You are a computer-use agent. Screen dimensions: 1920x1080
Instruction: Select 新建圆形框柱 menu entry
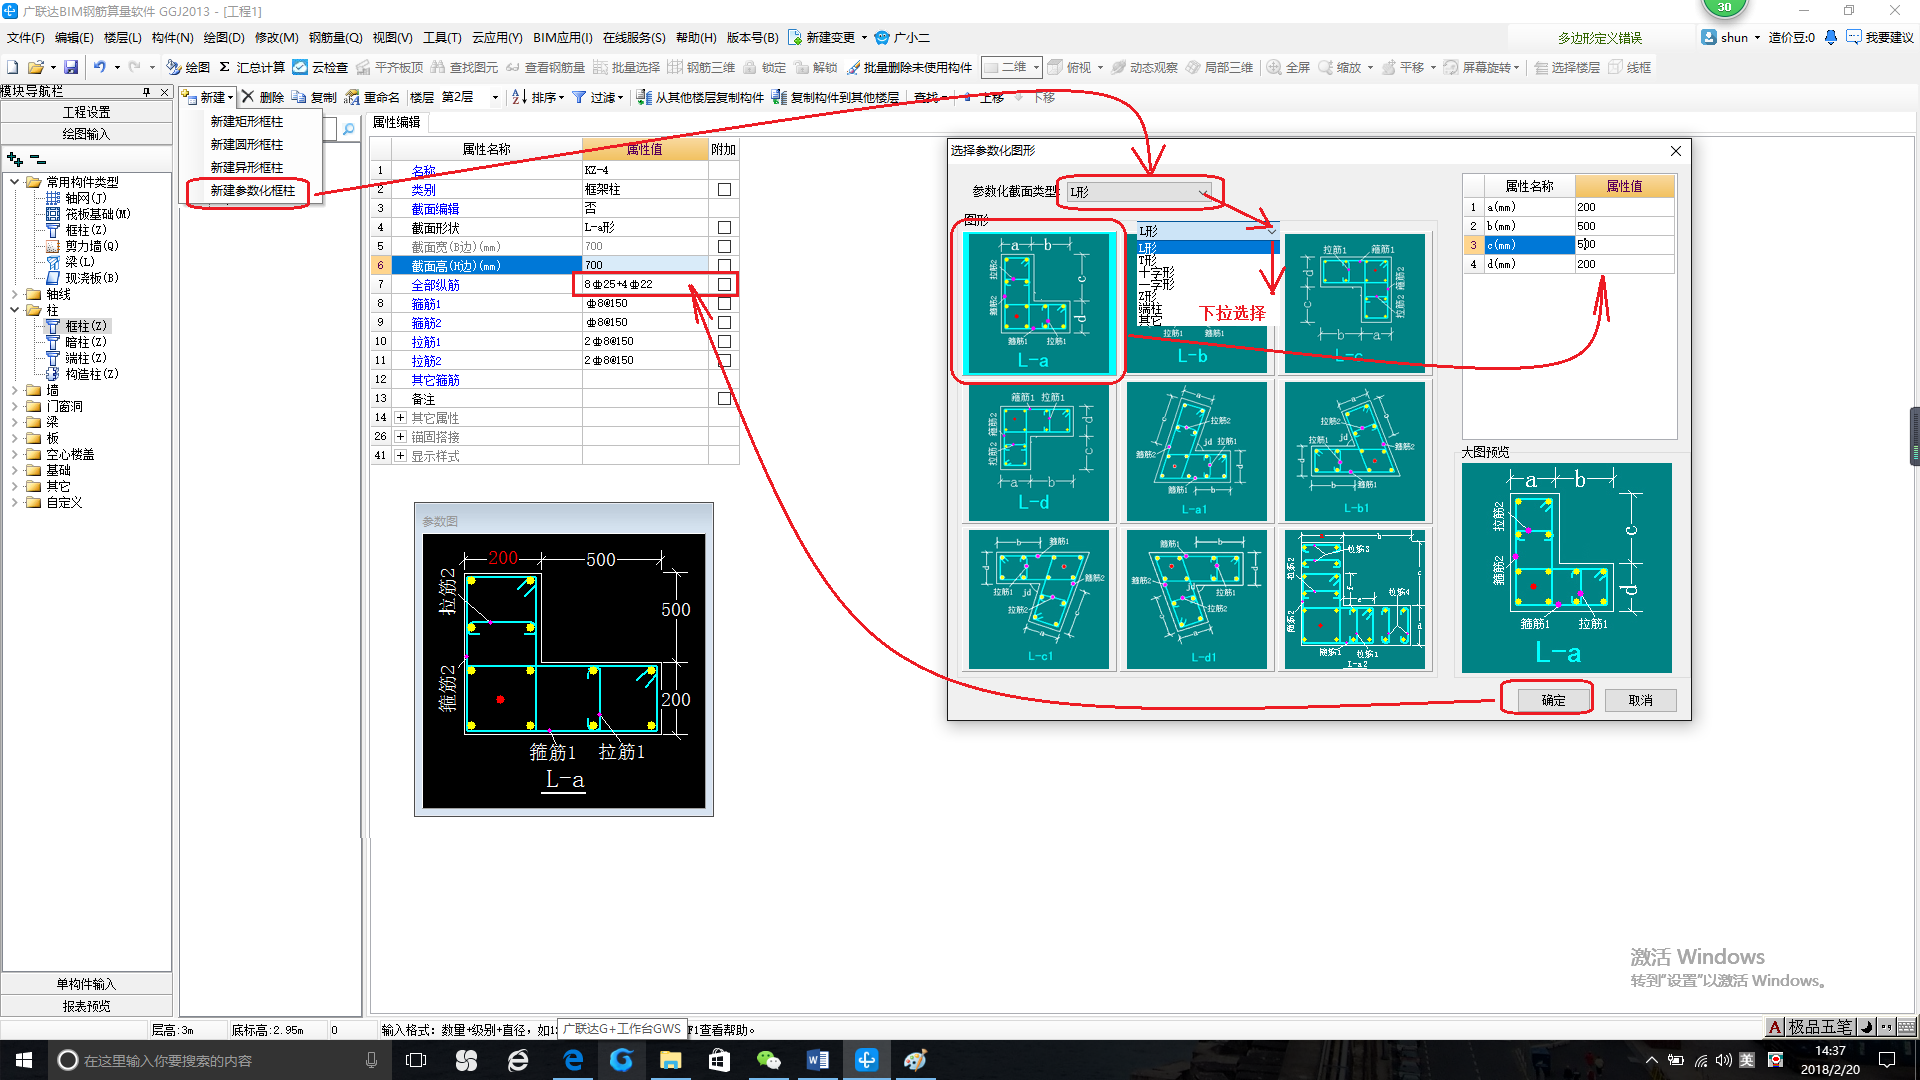pyautogui.click(x=247, y=144)
